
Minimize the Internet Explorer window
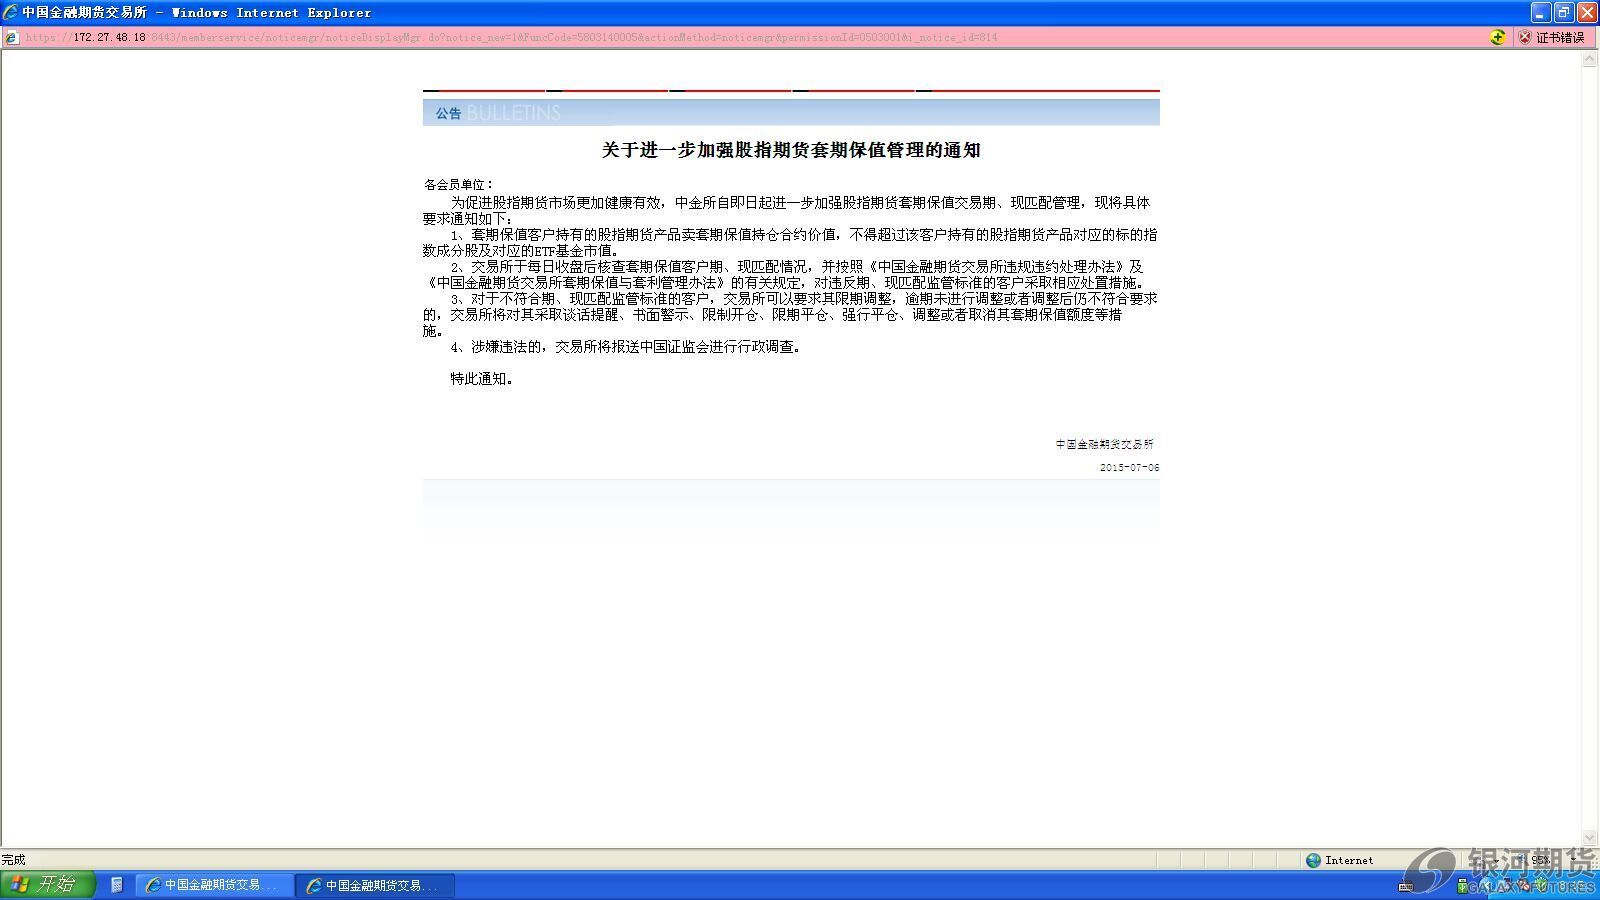[x=1539, y=13]
